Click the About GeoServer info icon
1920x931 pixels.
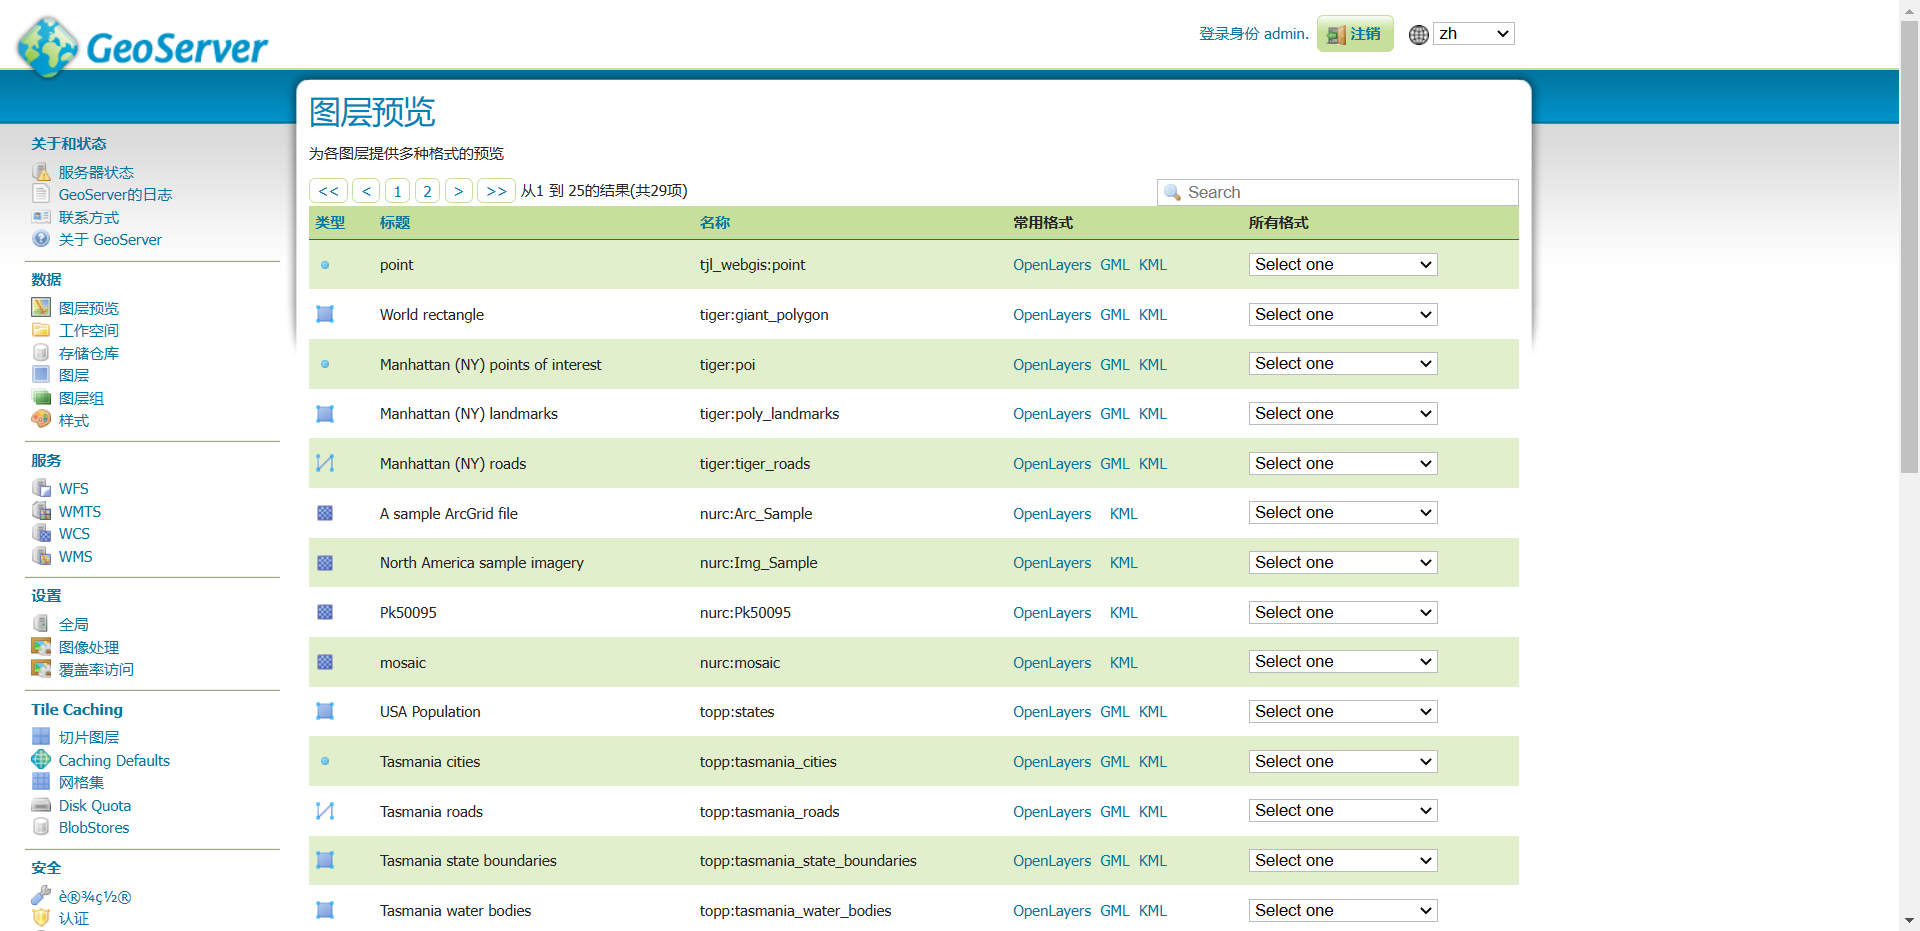[41, 239]
